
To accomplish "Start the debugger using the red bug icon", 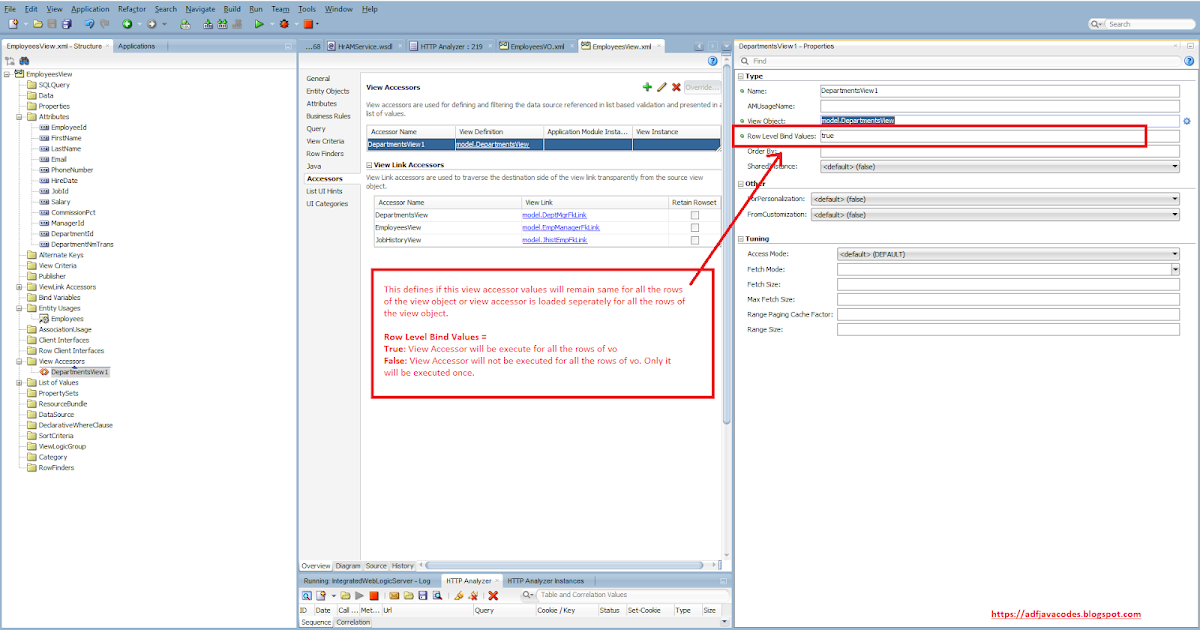I will [x=283, y=24].
